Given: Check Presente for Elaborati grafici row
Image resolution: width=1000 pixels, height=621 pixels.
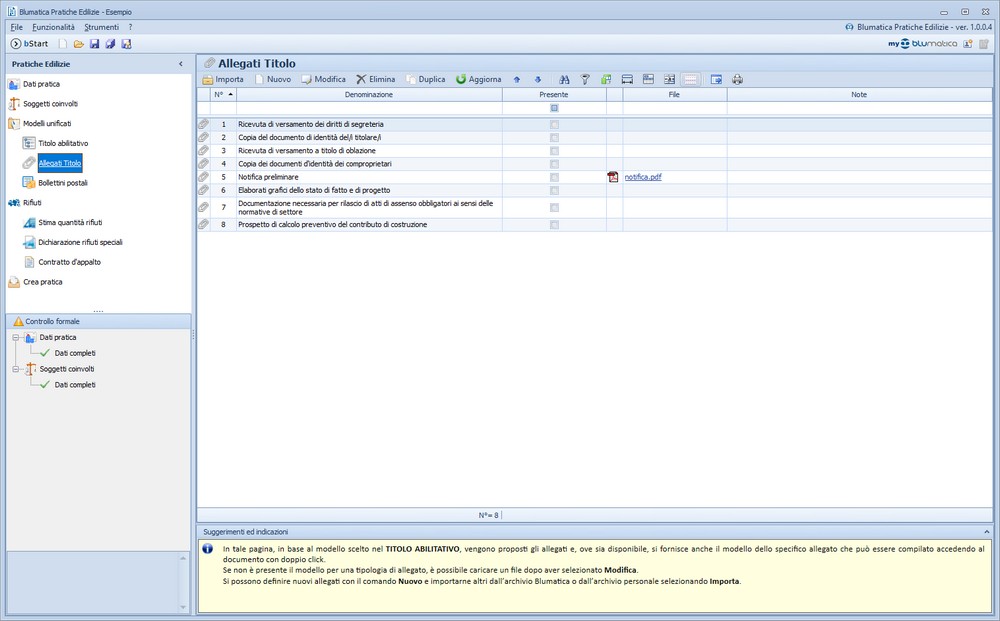Looking at the screenshot, I should pos(554,191).
